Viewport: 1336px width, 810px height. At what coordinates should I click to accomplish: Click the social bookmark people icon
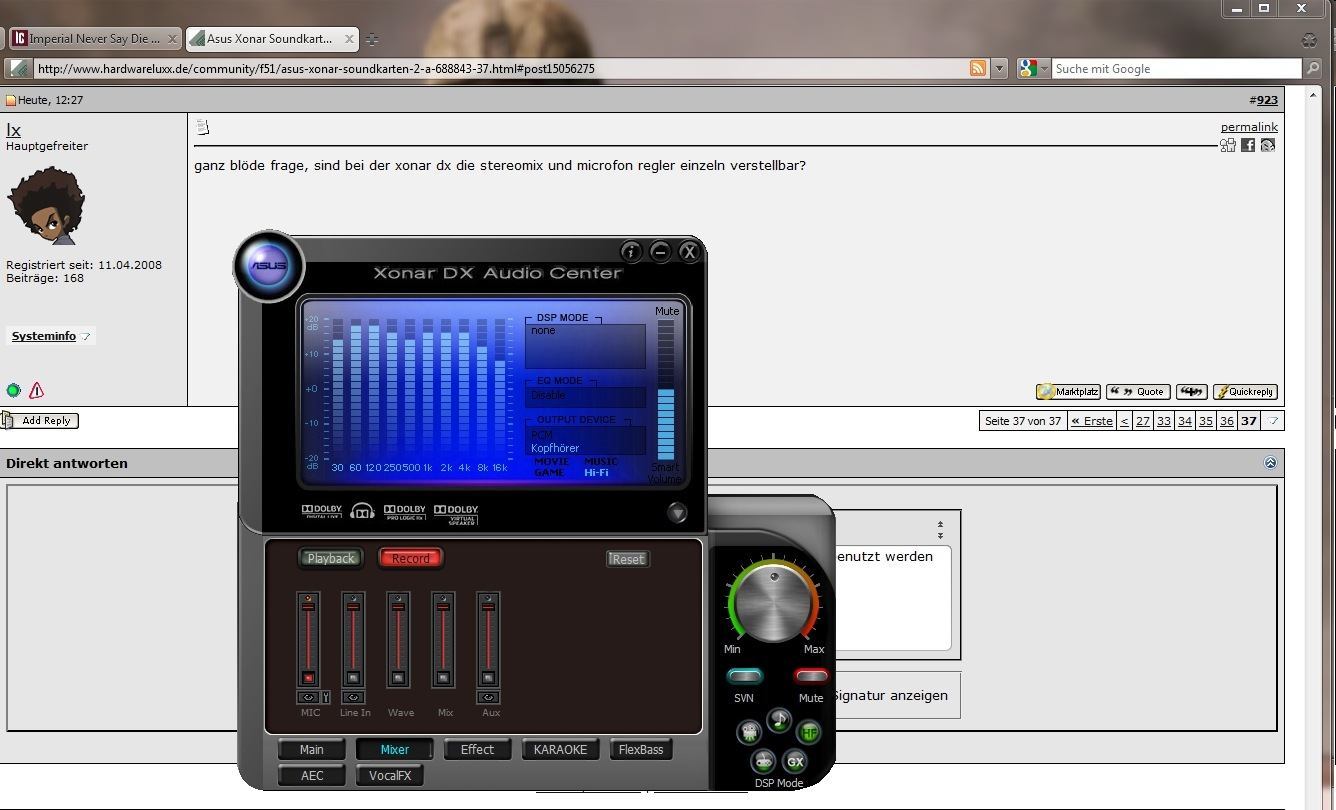pyautogui.click(x=1228, y=145)
